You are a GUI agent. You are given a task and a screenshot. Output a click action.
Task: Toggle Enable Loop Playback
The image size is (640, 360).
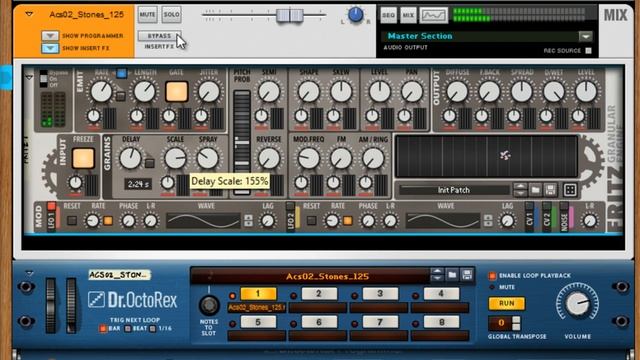click(492, 276)
